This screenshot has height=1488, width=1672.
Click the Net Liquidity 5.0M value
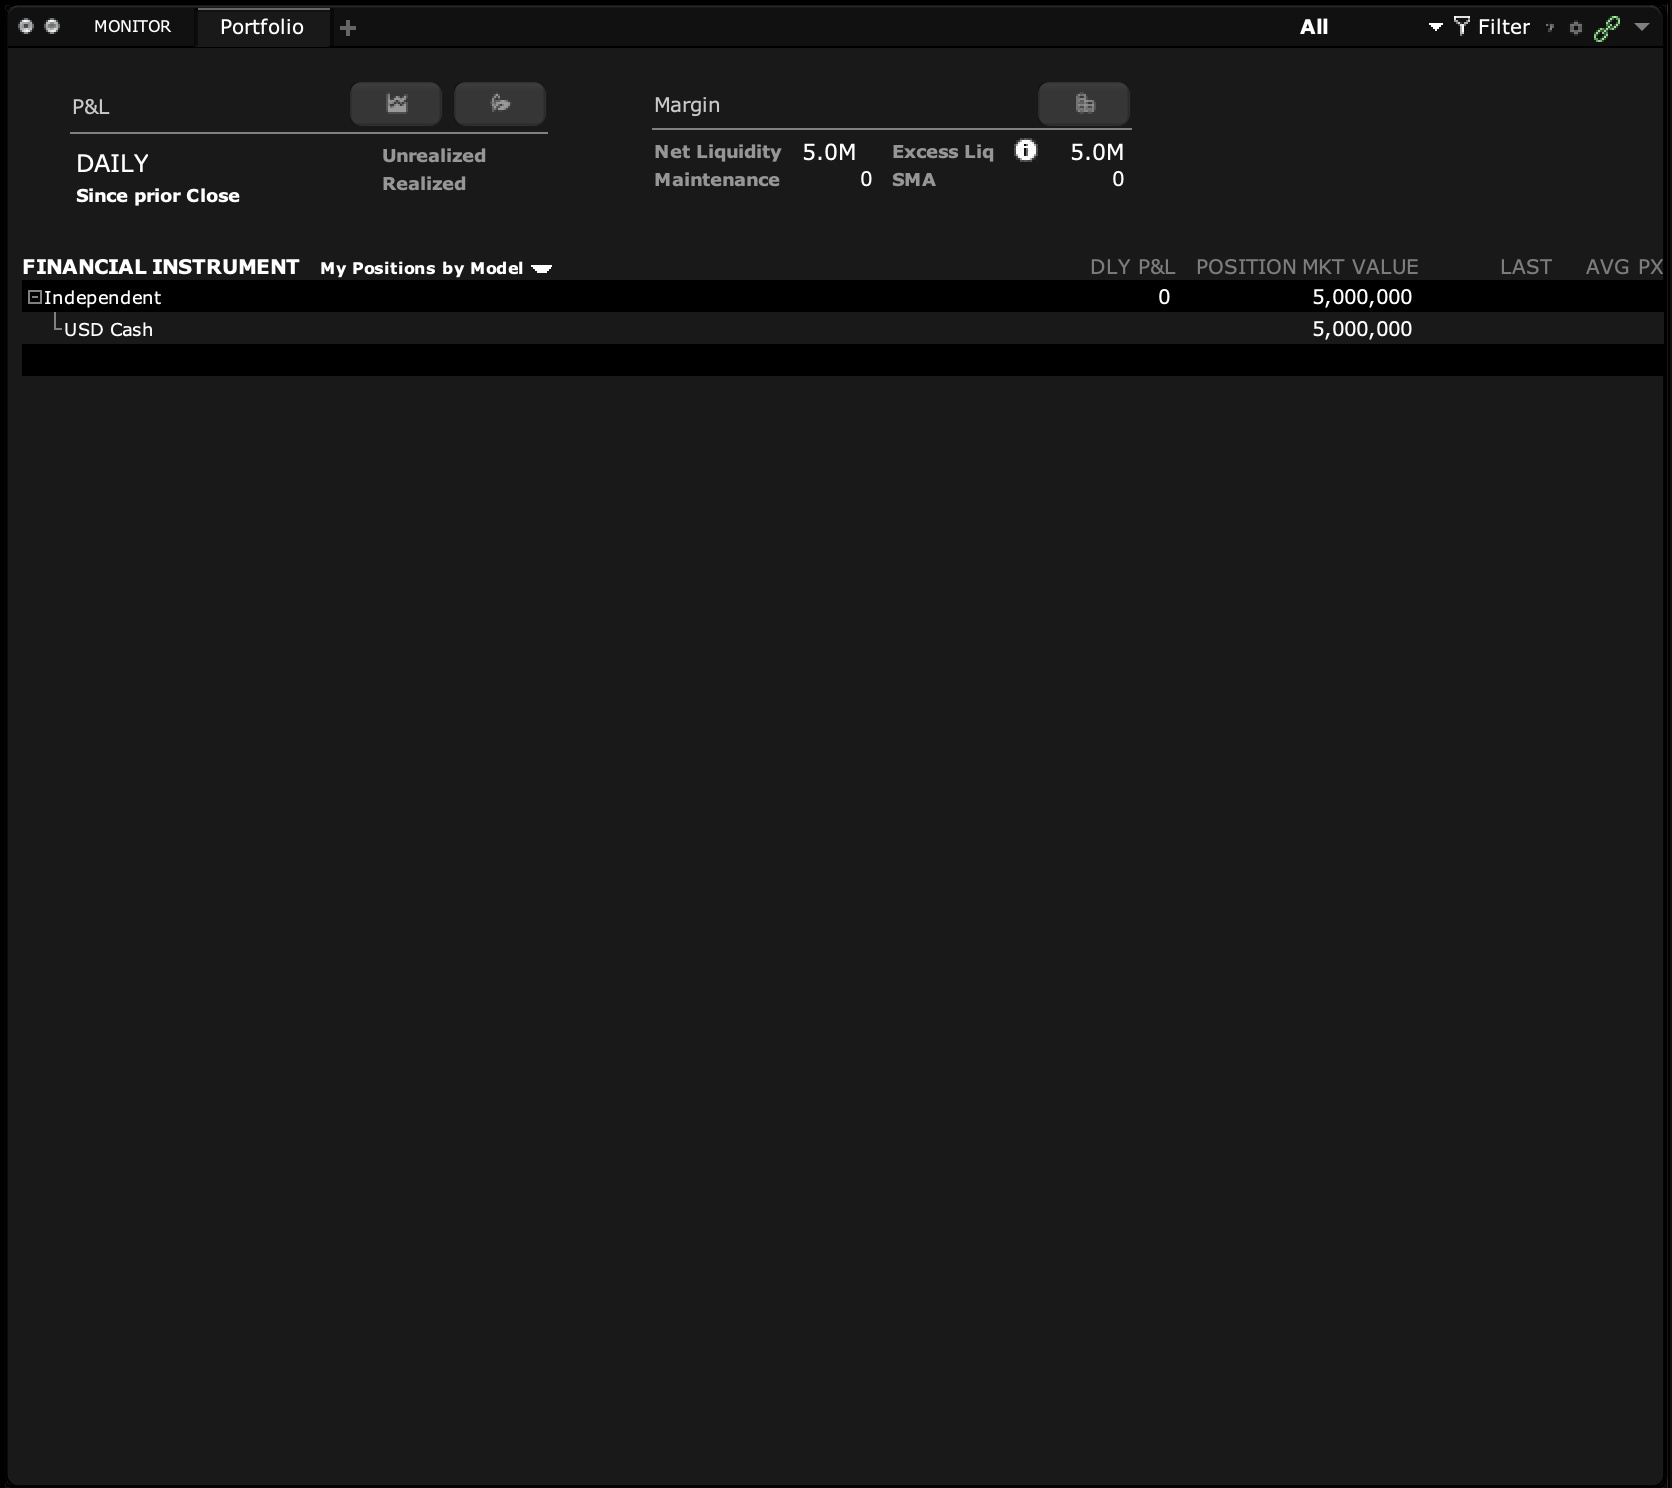(x=829, y=152)
